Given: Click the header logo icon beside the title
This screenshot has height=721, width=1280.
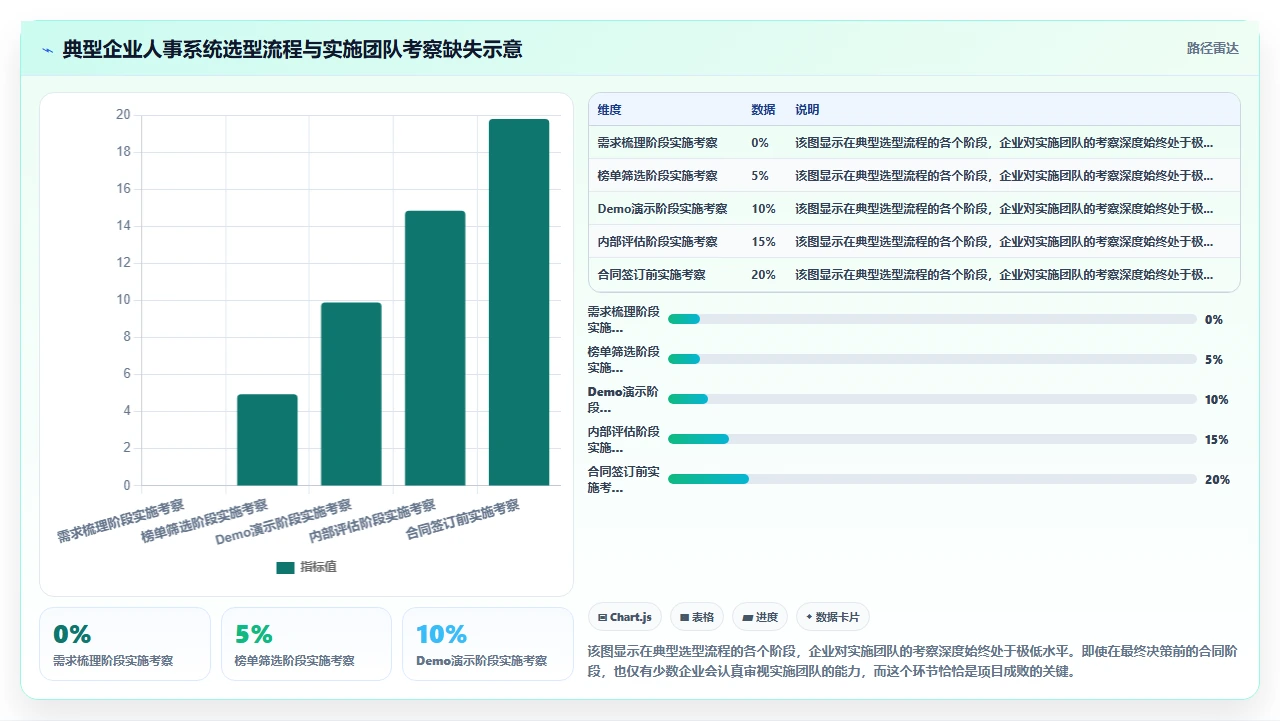Looking at the screenshot, I should click(x=47, y=49).
